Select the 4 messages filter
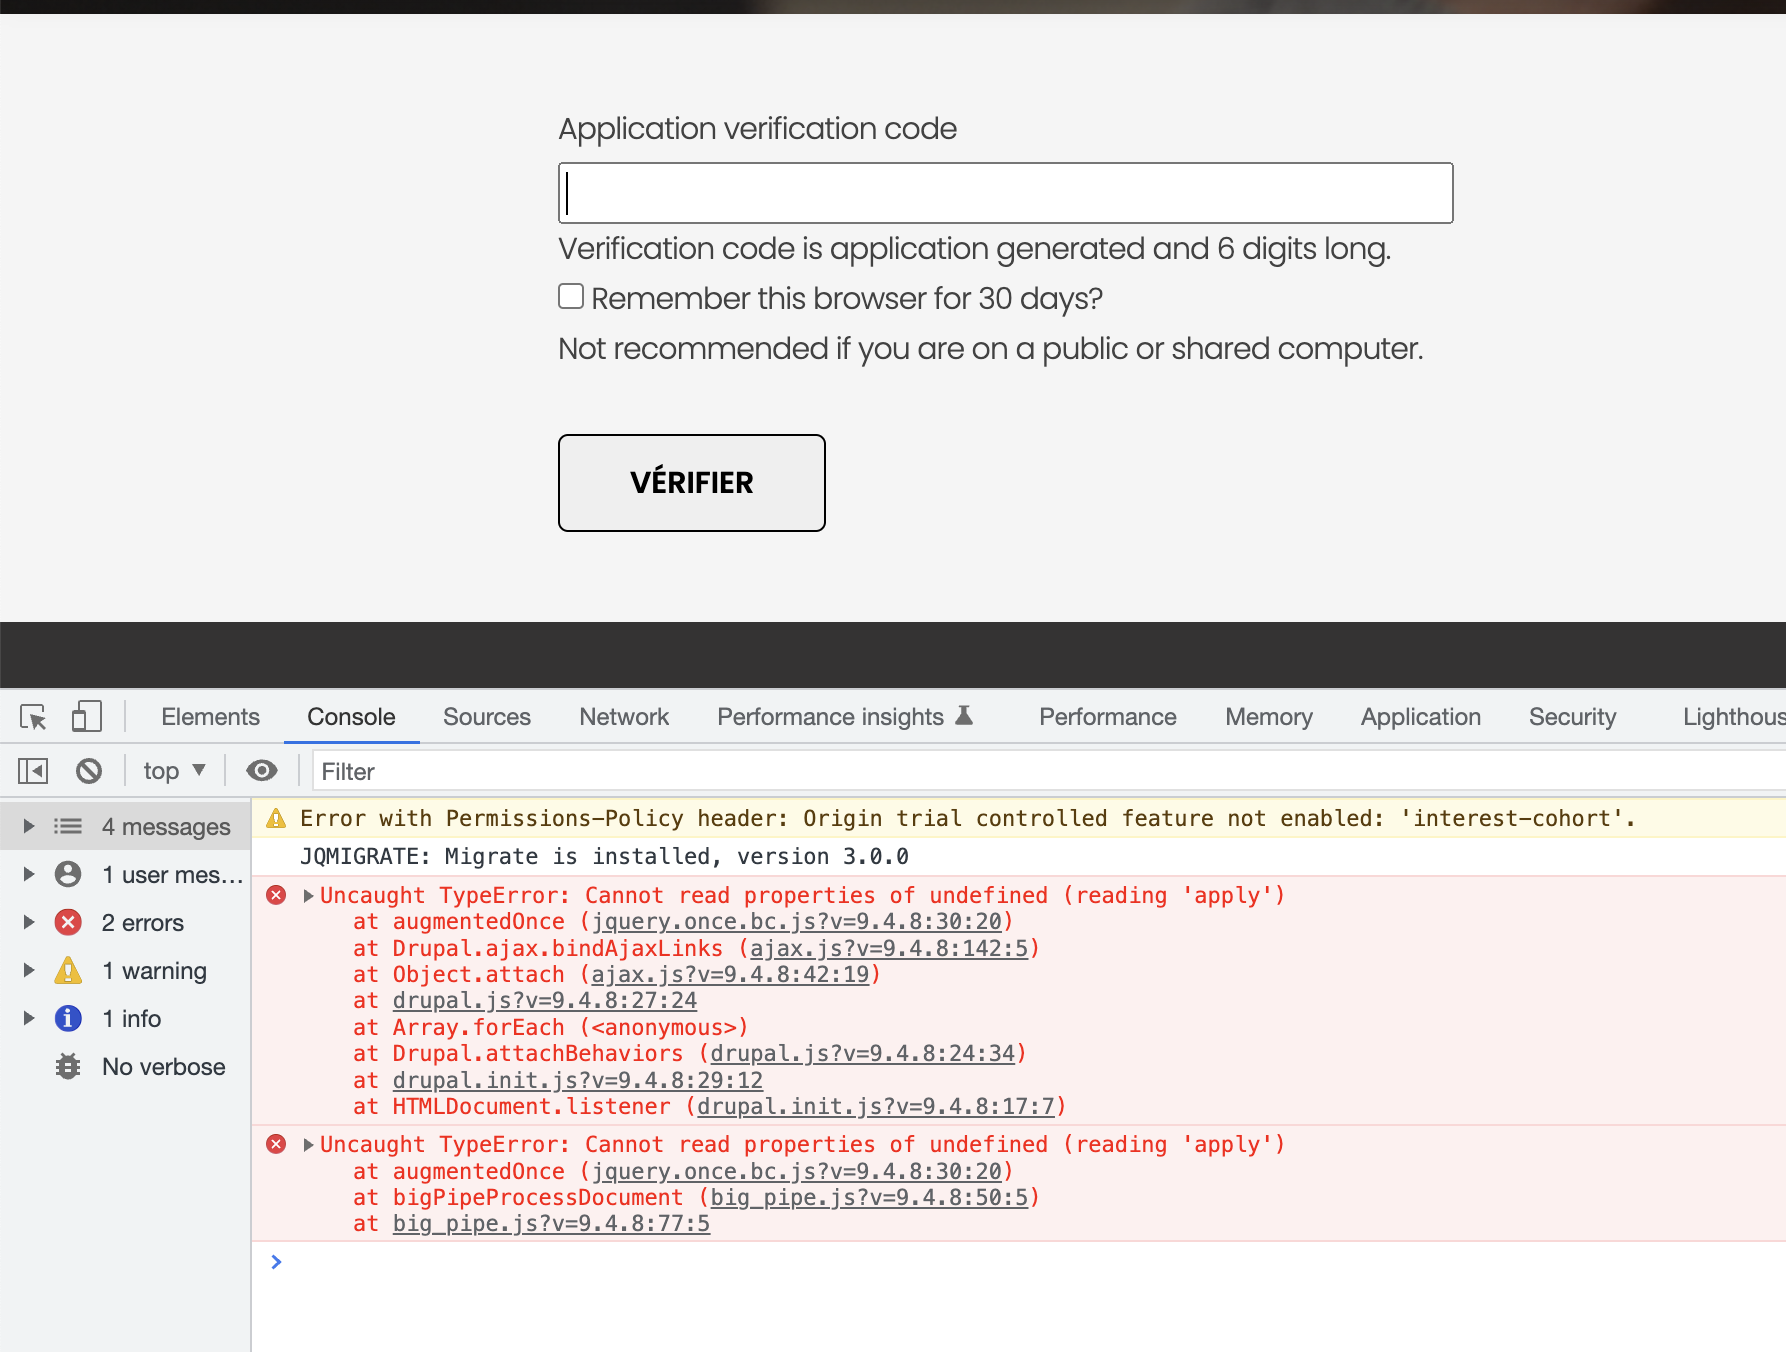Viewport: 1786px width, 1352px height. 164,826
